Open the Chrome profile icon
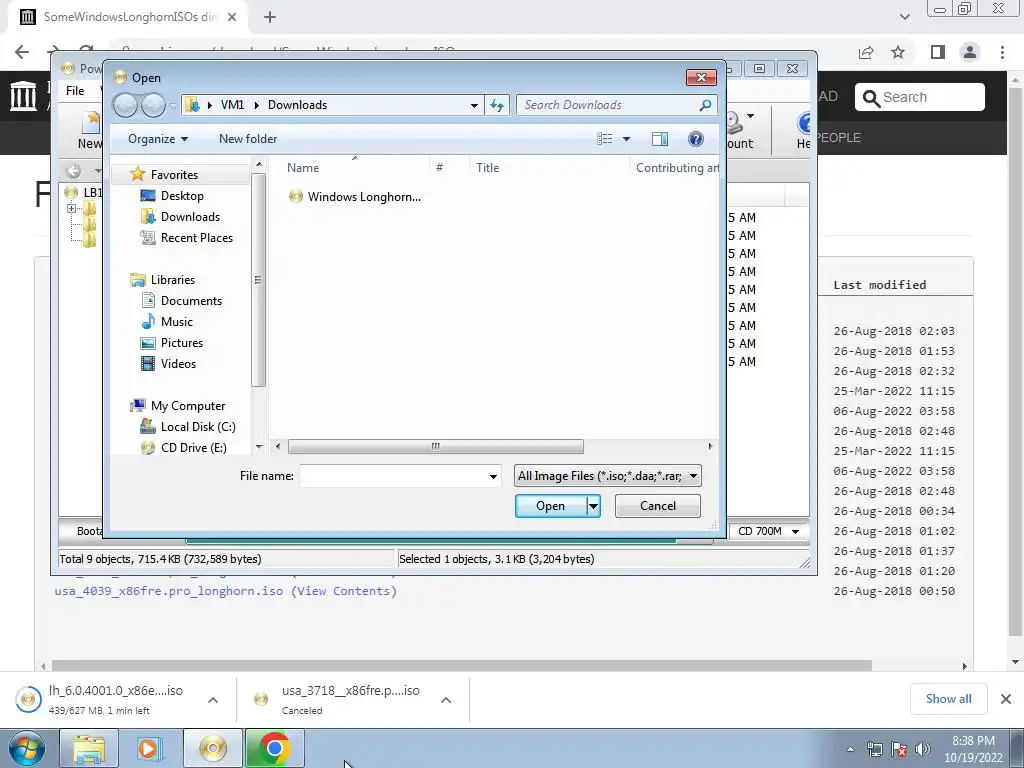This screenshot has height=768, width=1024. pyautogui.click(x=970, y=52)
